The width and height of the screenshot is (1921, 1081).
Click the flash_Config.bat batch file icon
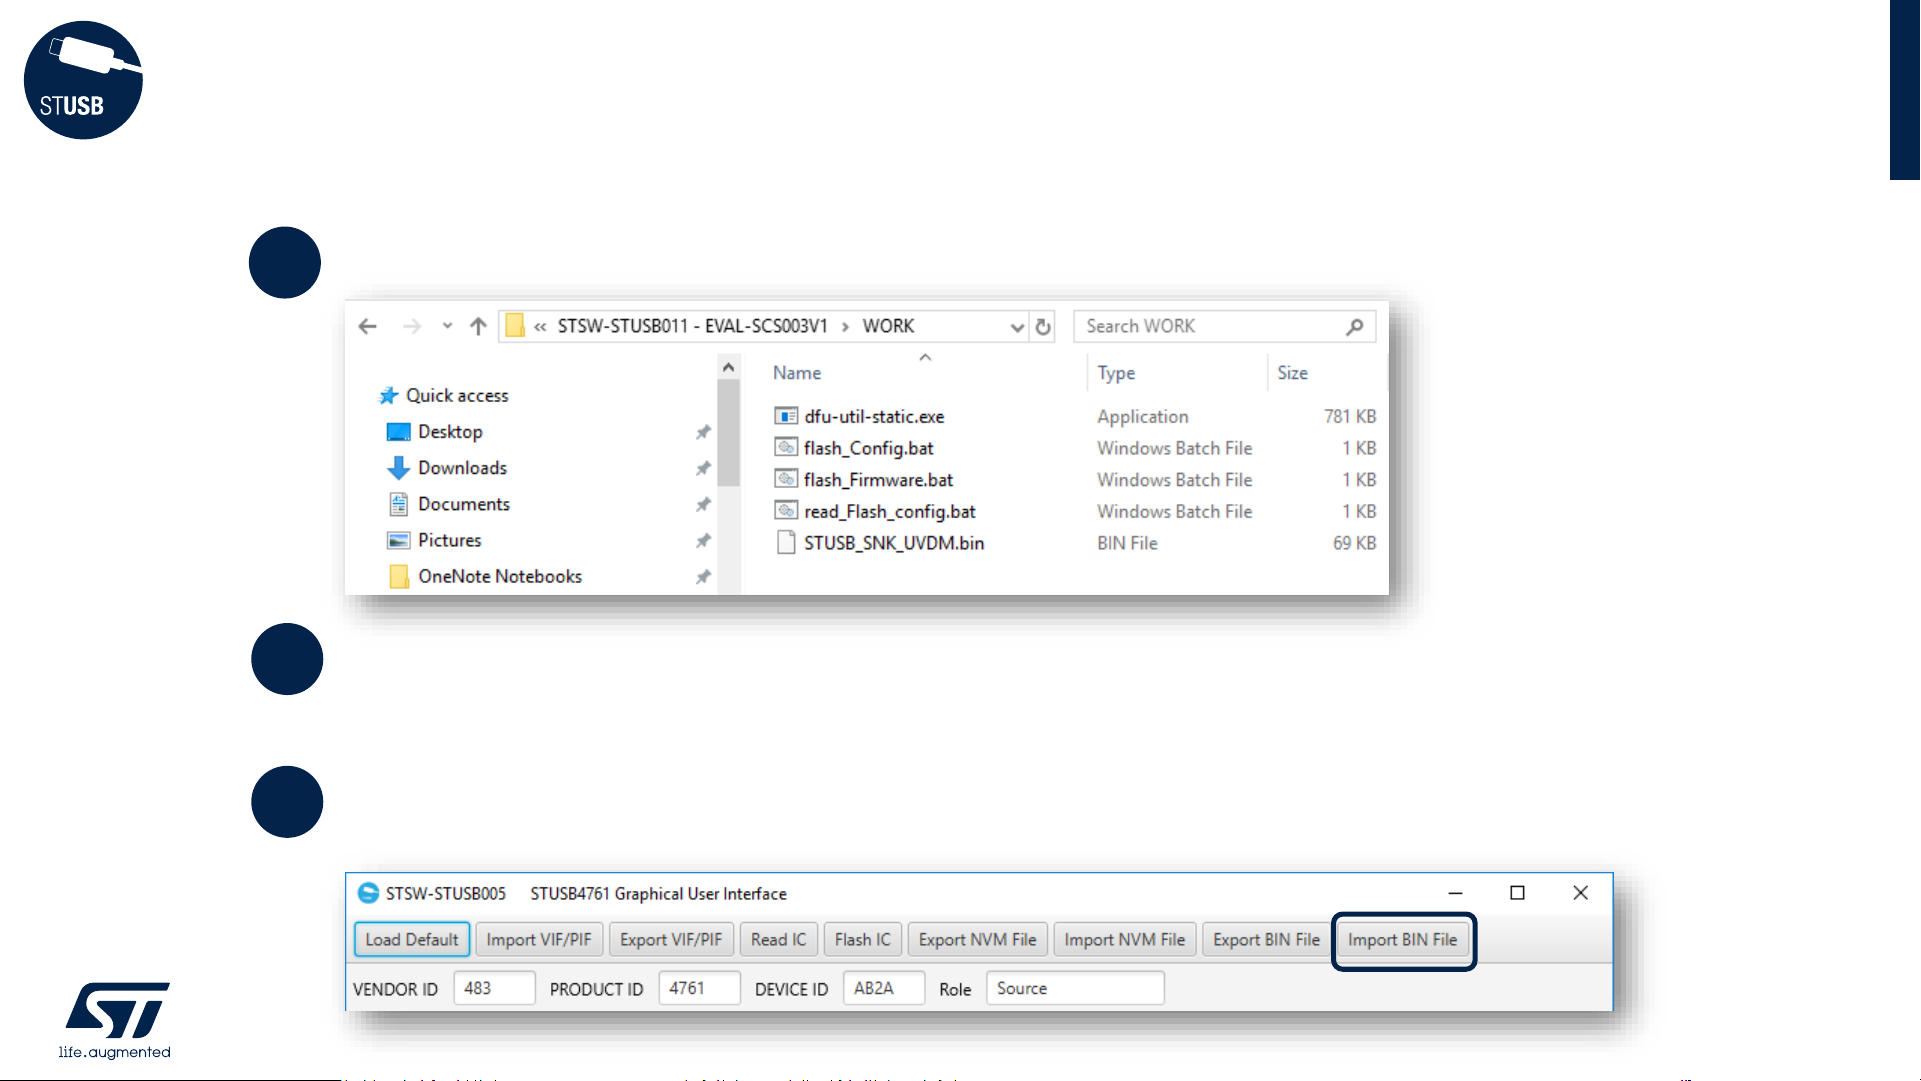(786, 448)
